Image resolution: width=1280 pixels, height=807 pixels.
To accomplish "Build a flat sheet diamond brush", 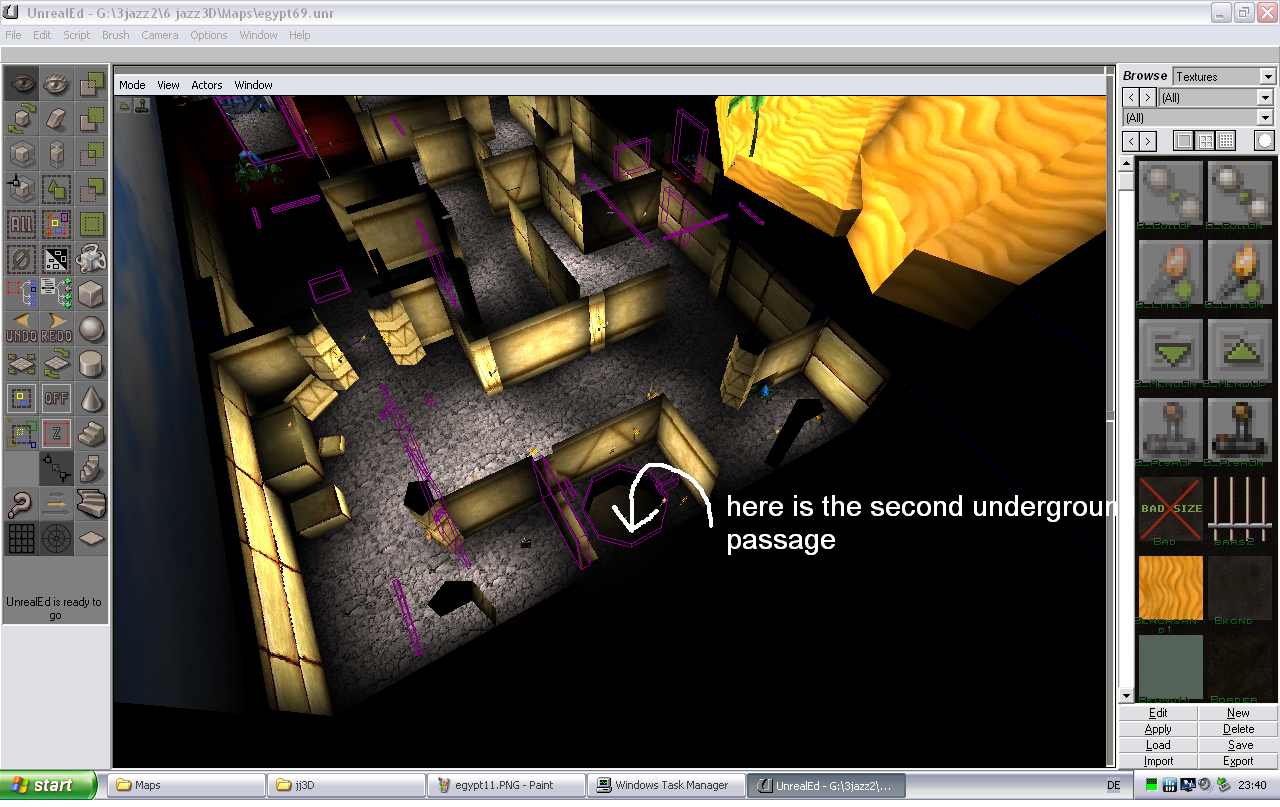I will point(92,538).
